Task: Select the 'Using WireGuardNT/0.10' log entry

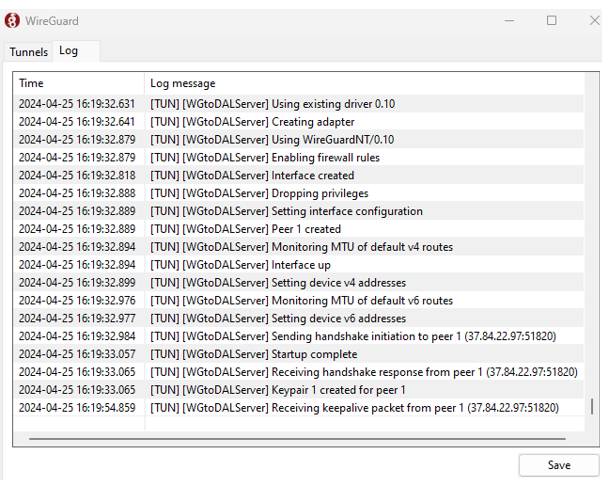Action: (x=298, y=139)
